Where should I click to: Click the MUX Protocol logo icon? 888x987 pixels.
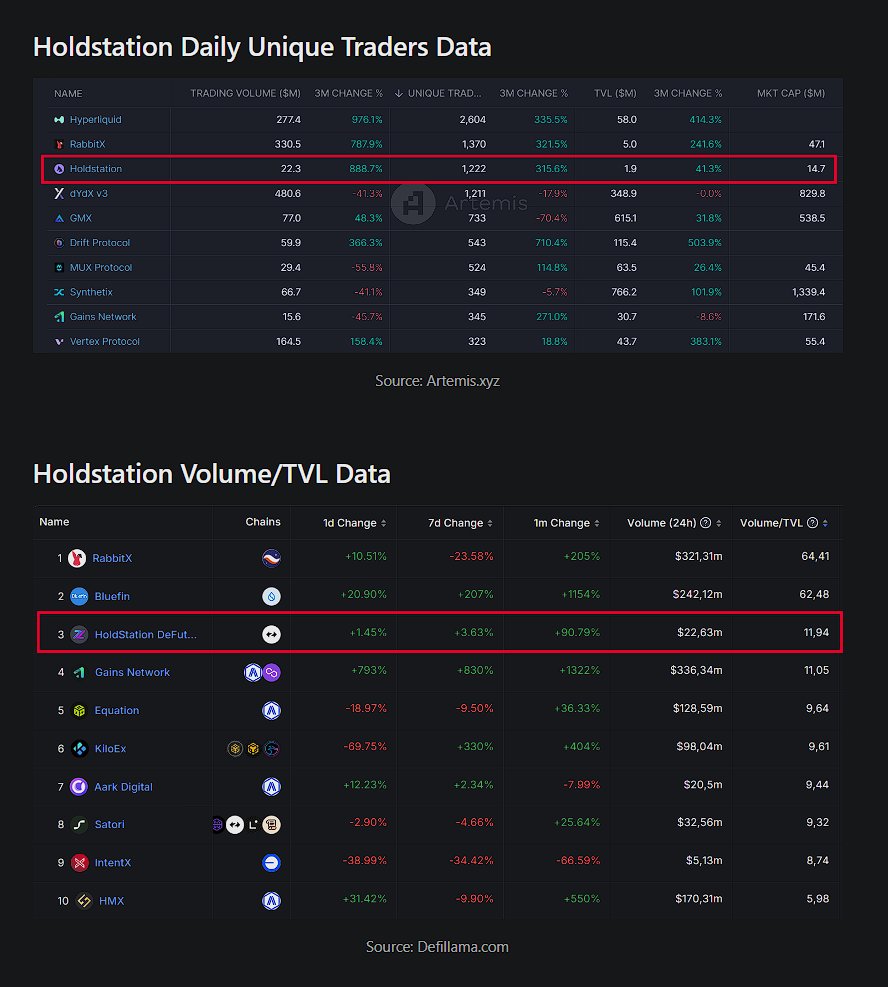59,268
